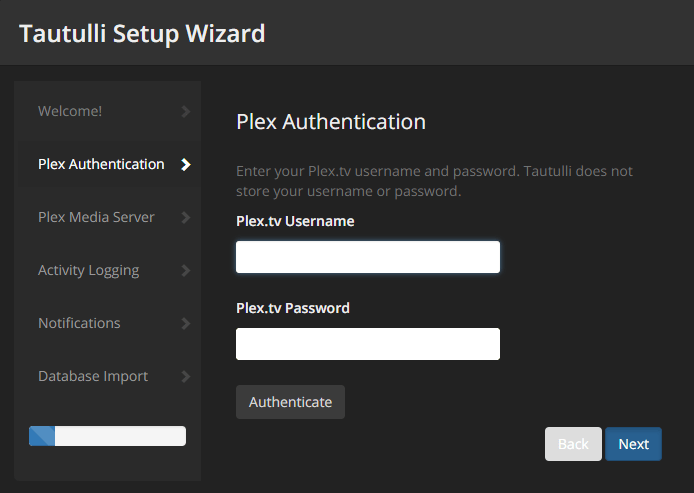Click the chevron next to Plex Media Server
Viewport: 694px width, 493px height.
tap(186, 217)
